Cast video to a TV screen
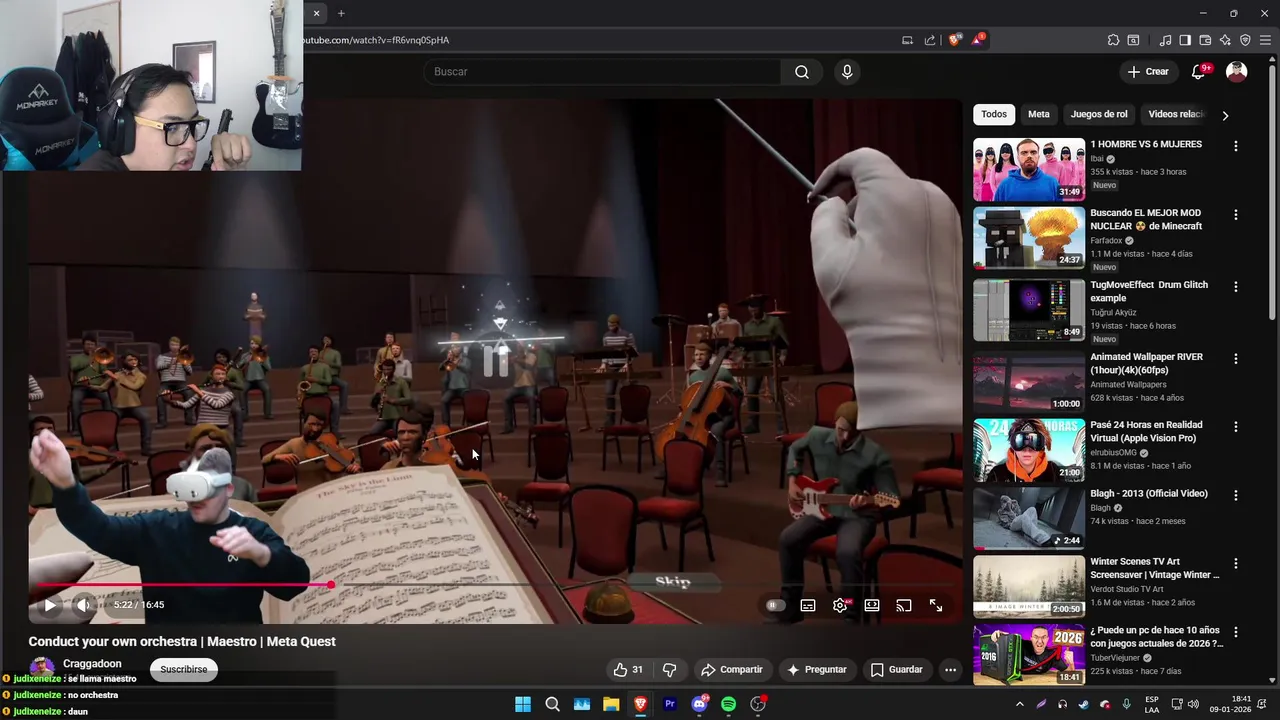This screenshot has height=720, width=1280. coord(904,605)
